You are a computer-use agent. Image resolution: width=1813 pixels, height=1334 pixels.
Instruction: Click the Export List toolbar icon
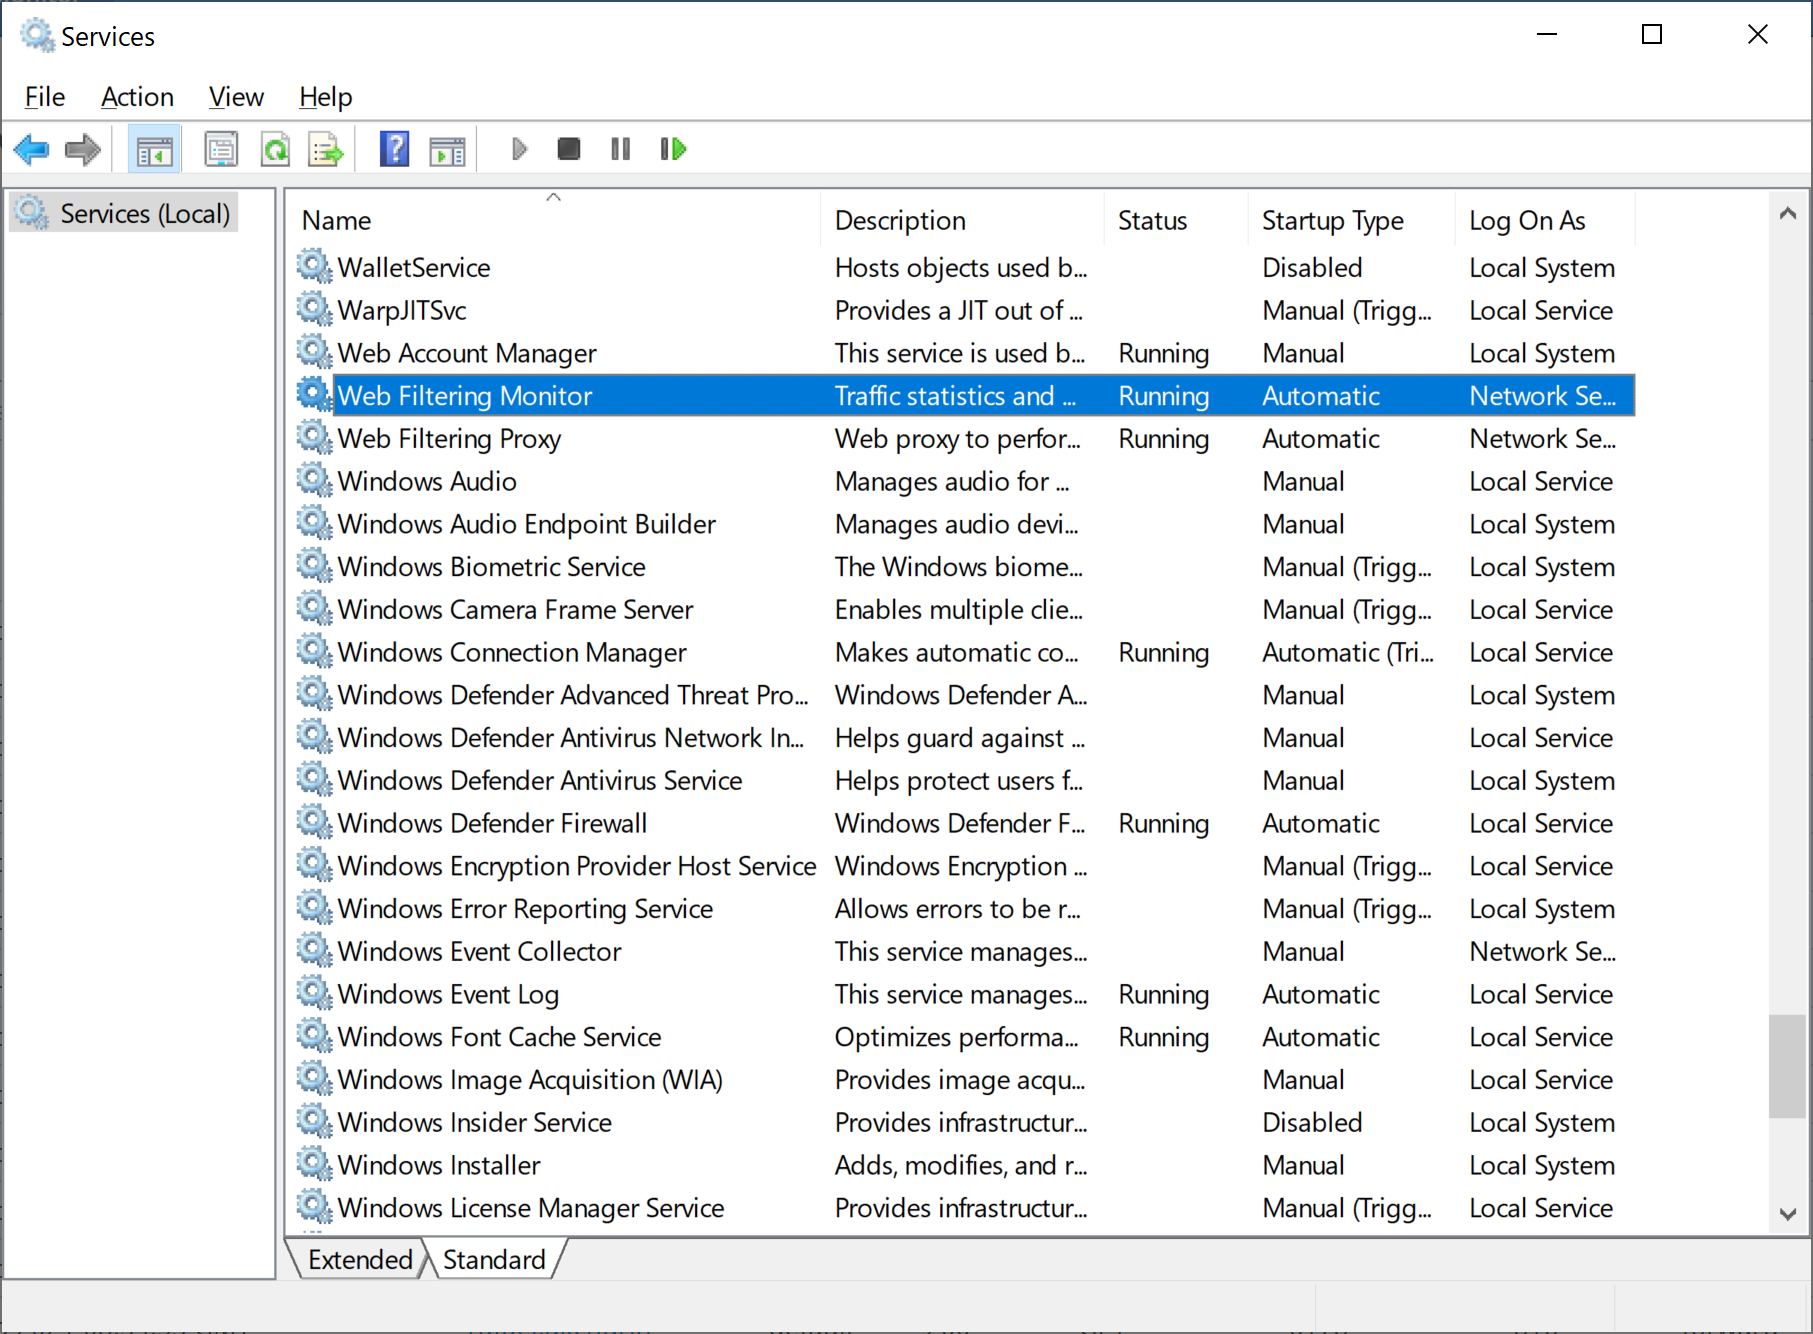(x=326, y=150)
